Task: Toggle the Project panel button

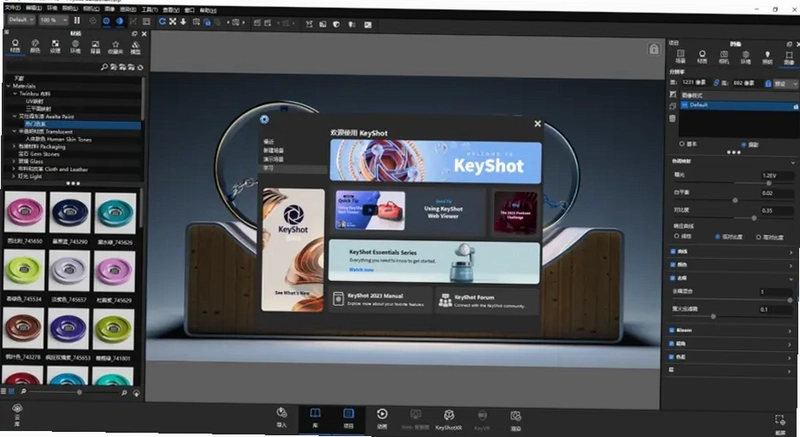Action: (x=348, y=419)
